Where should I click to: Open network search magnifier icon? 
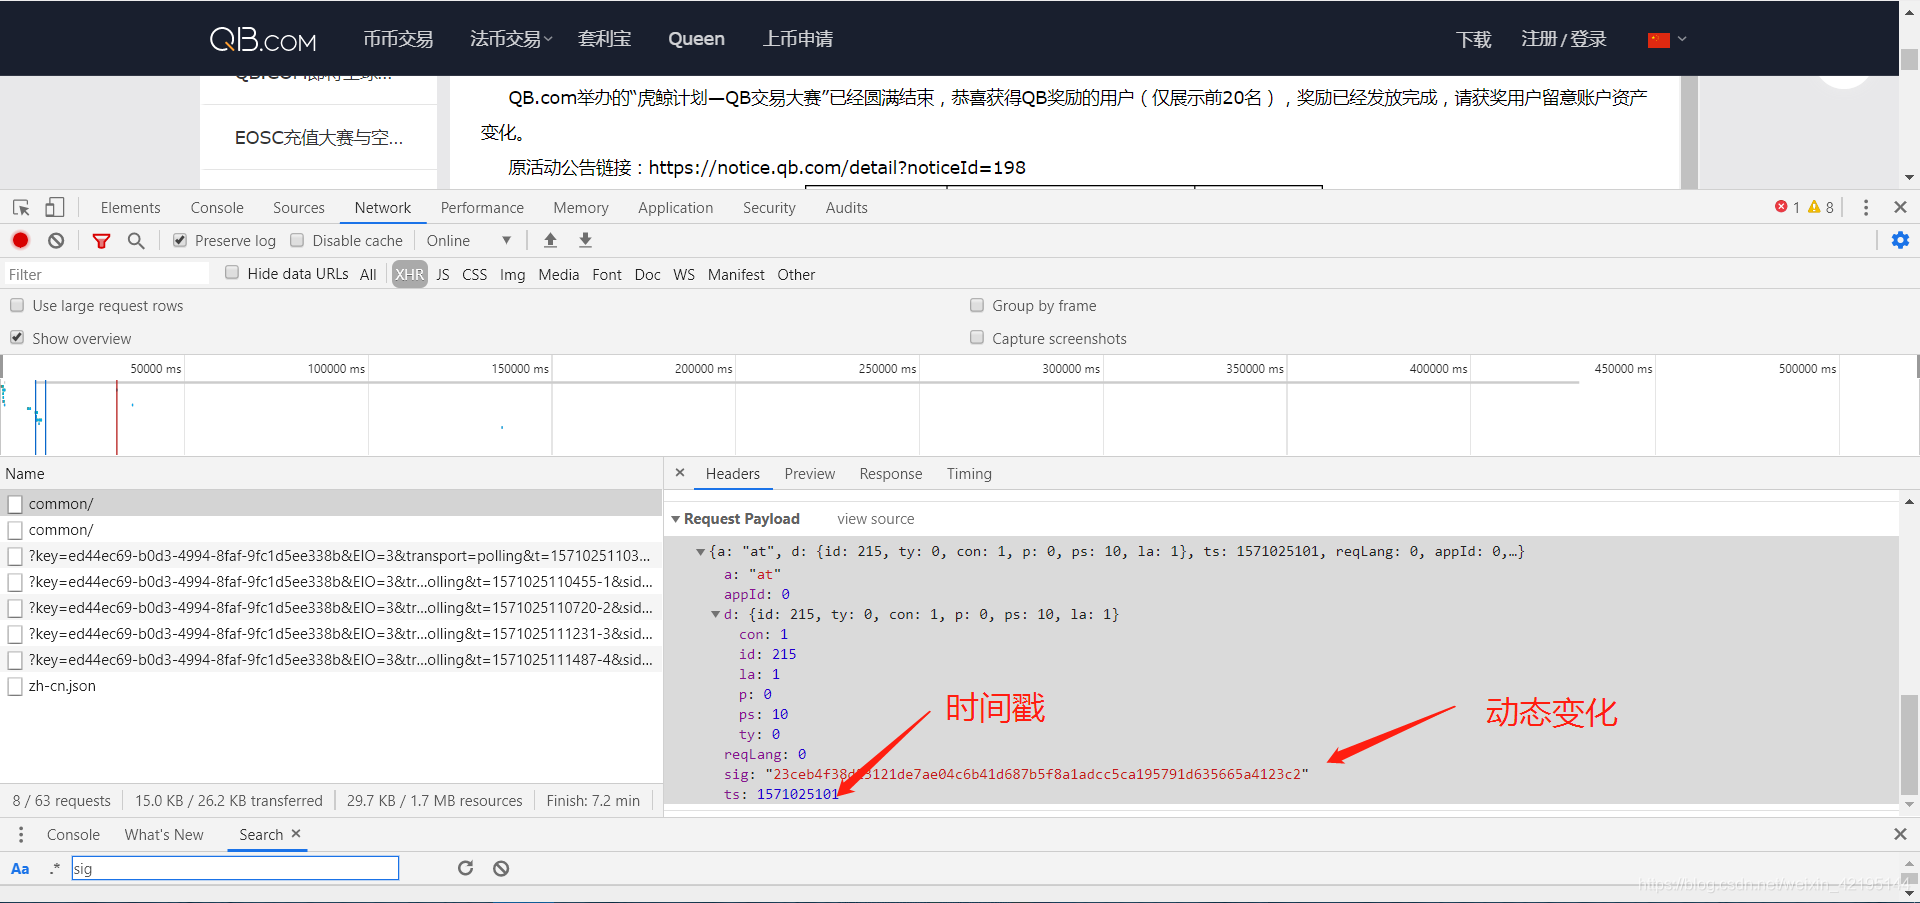tap(136, 241)
